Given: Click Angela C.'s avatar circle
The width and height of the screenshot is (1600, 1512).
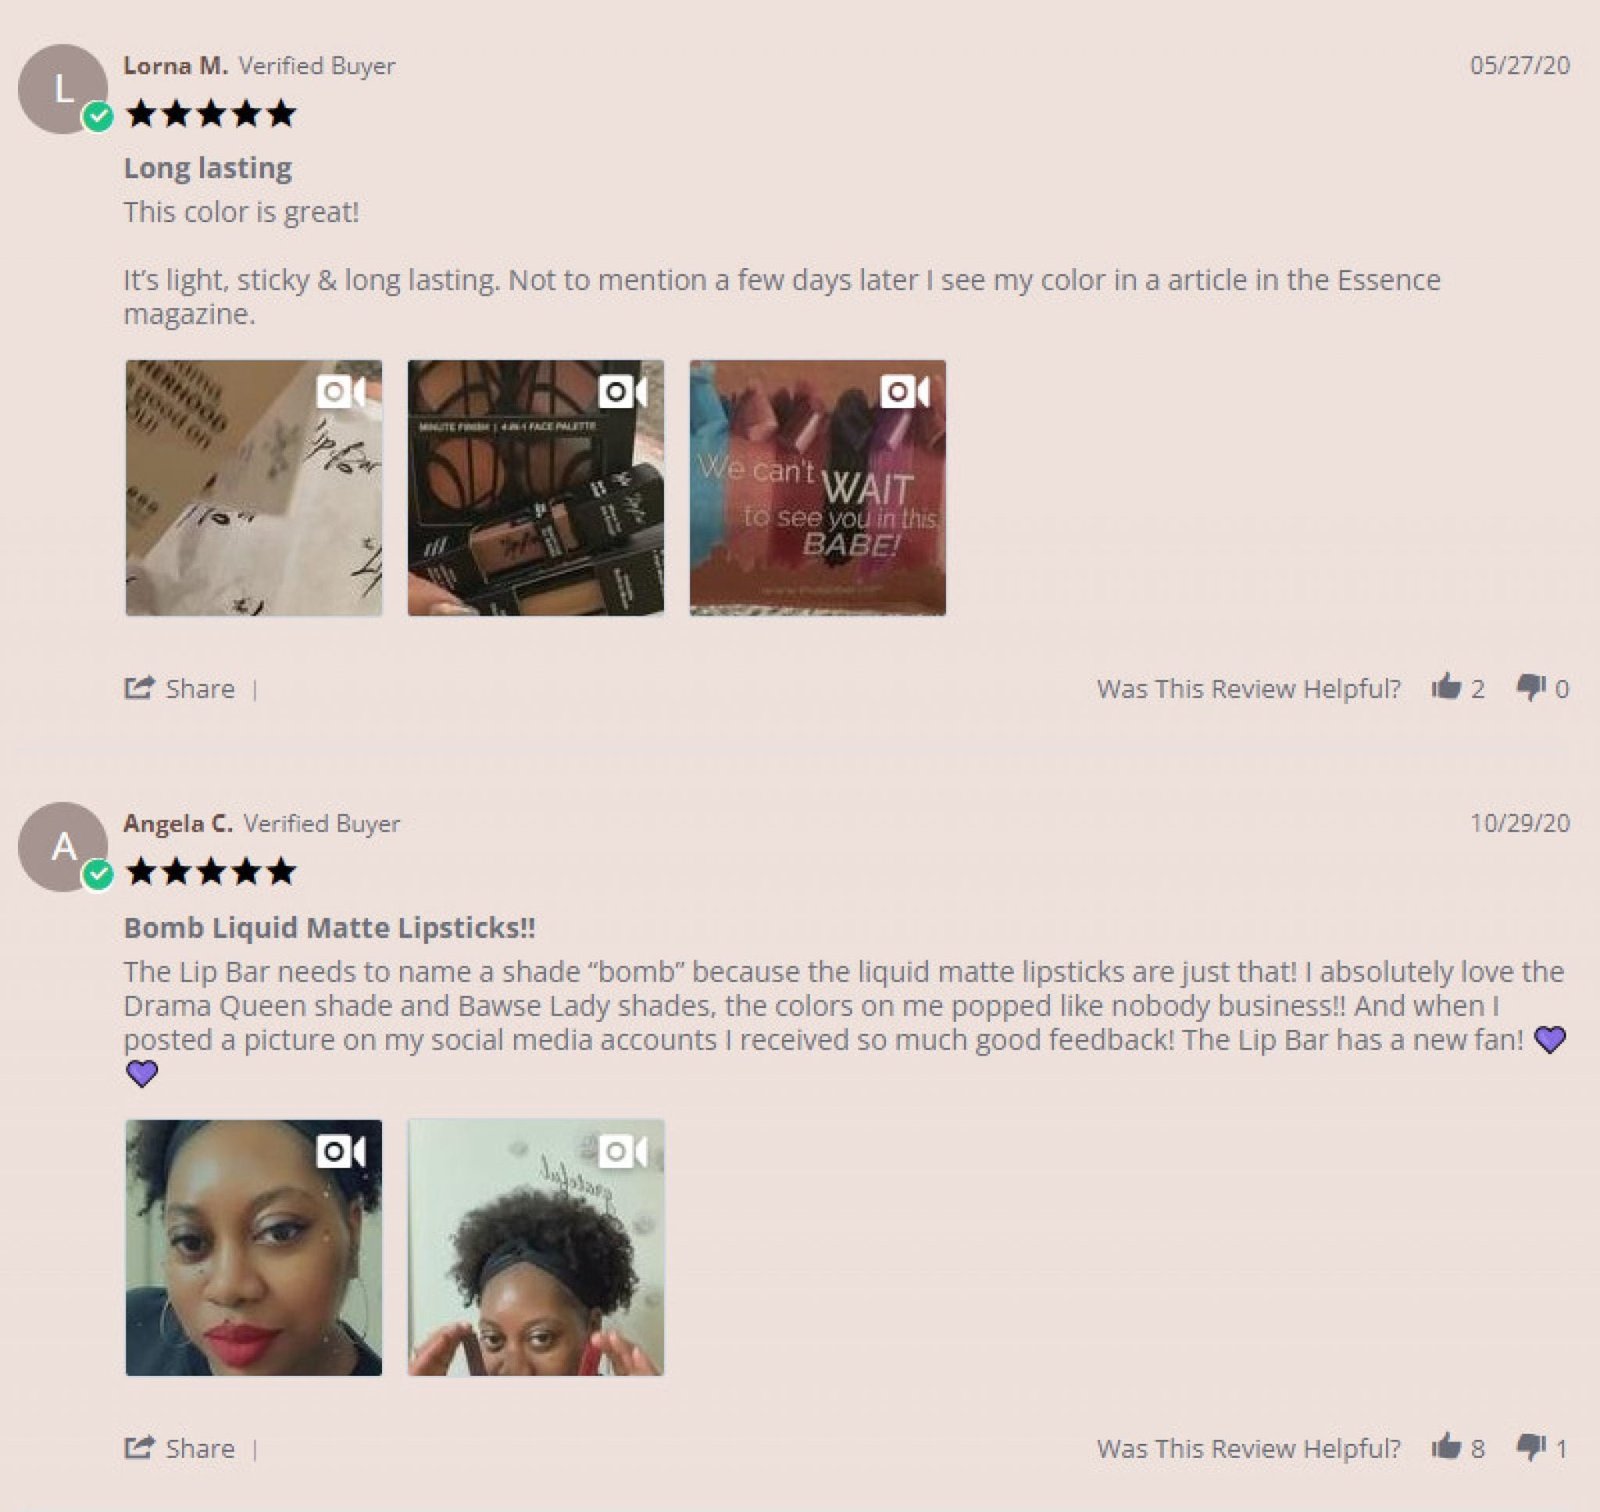Looking at the screenshot, I should 63,847.
